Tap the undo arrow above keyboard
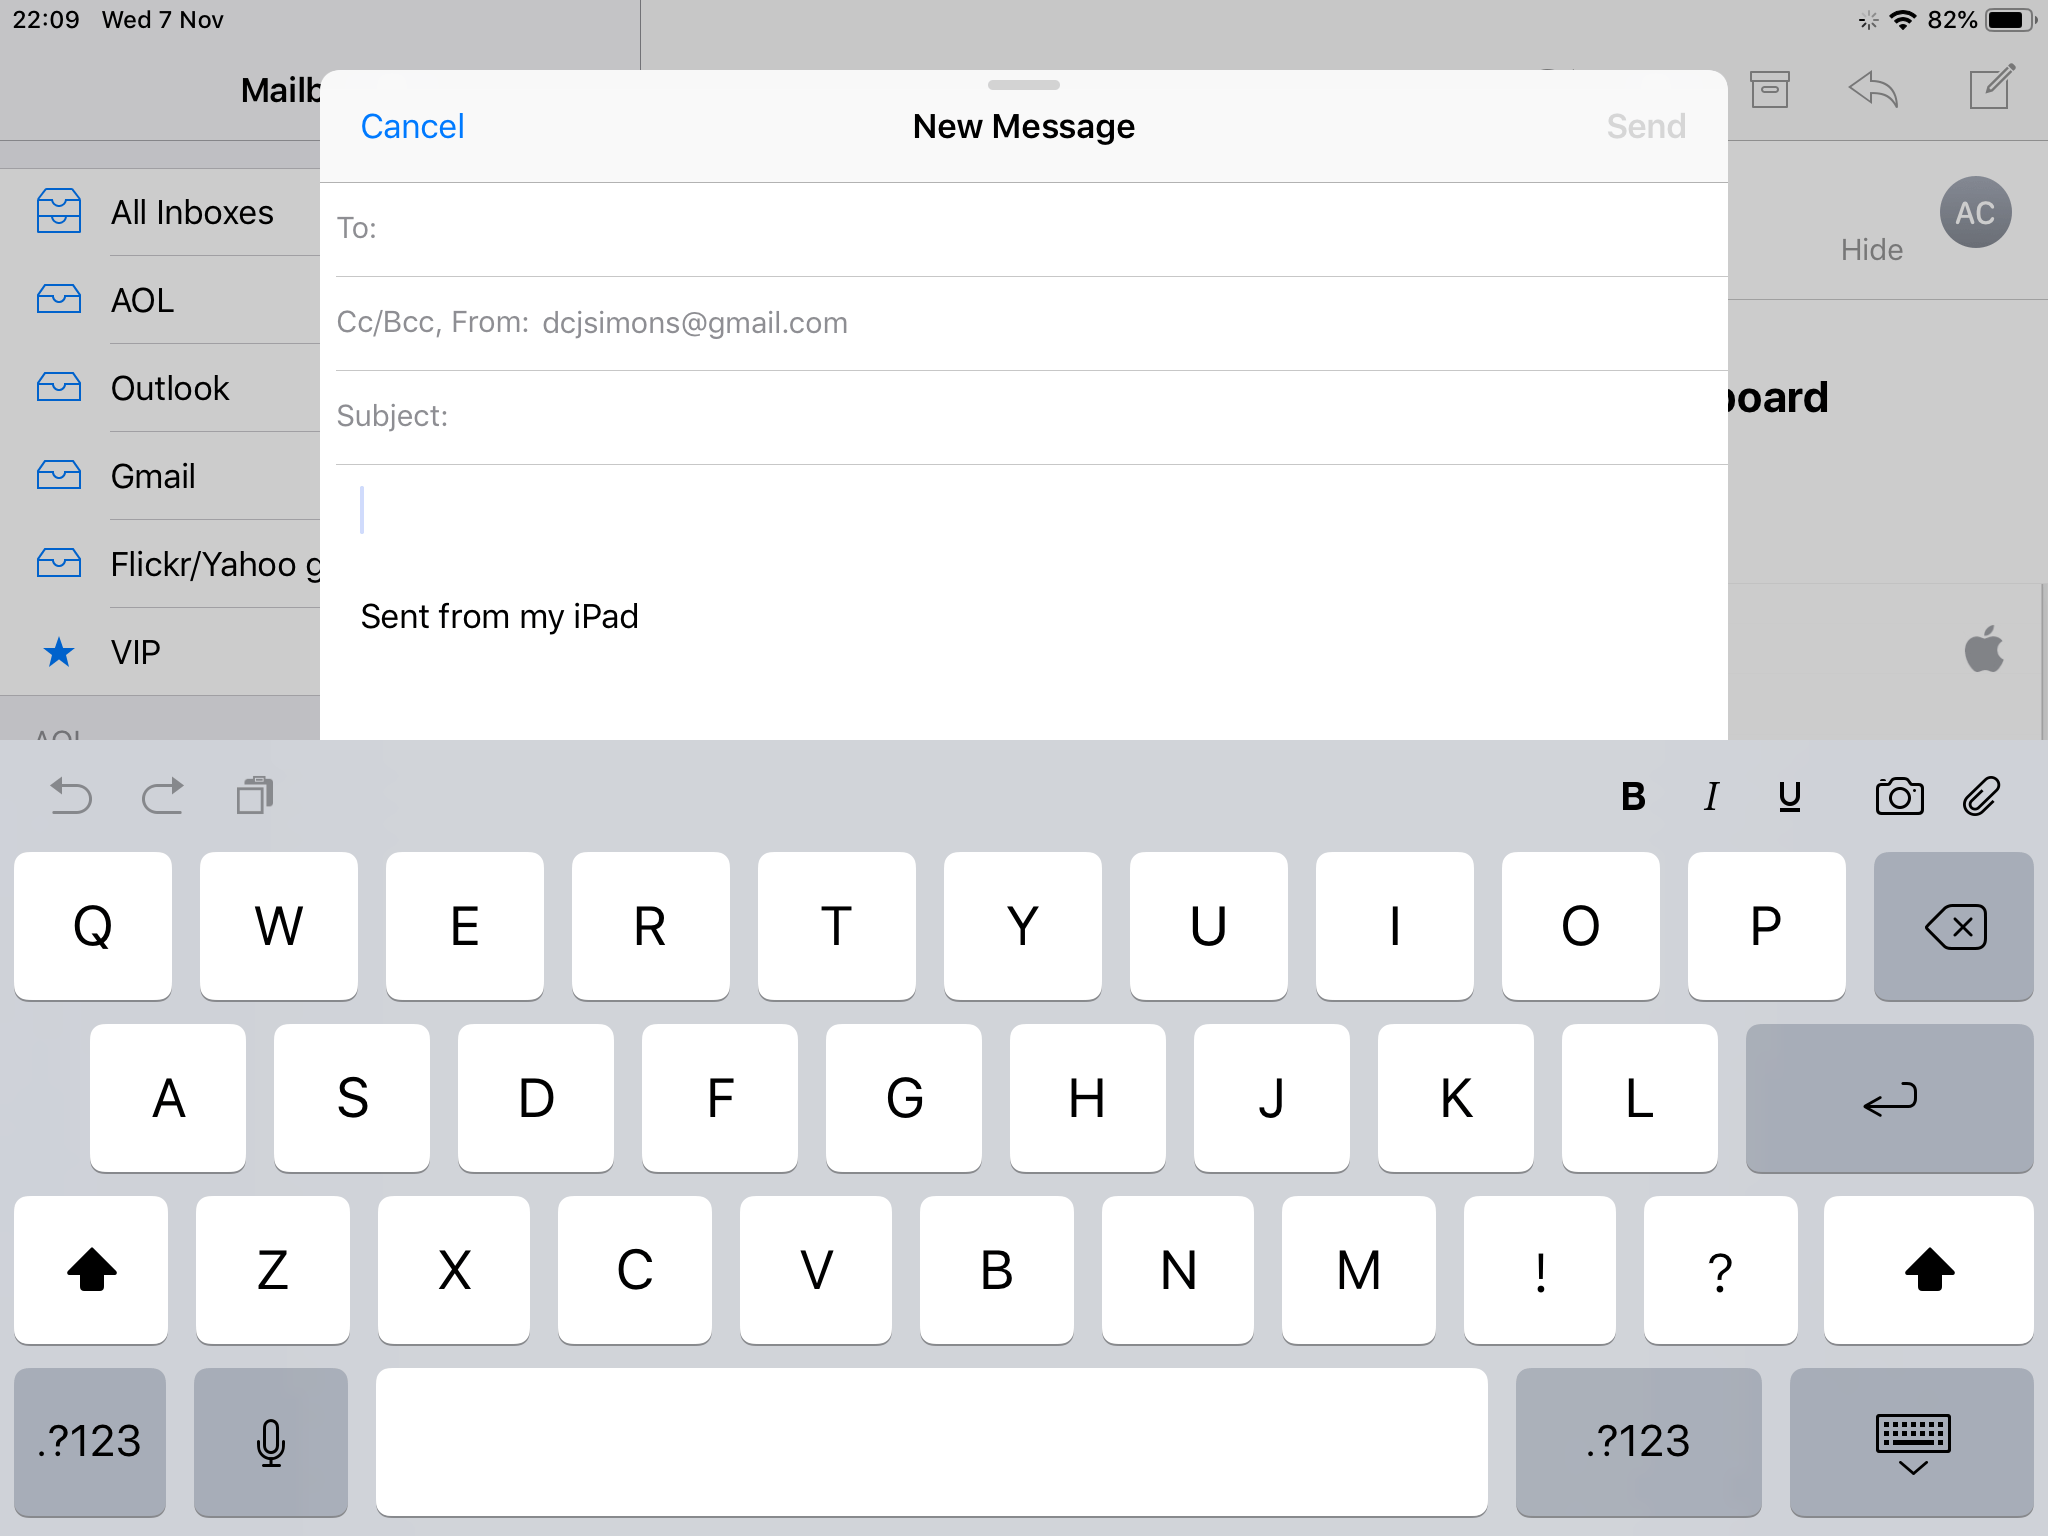This screenshot has width=2048, height=1536. click(x=71, y=796)
